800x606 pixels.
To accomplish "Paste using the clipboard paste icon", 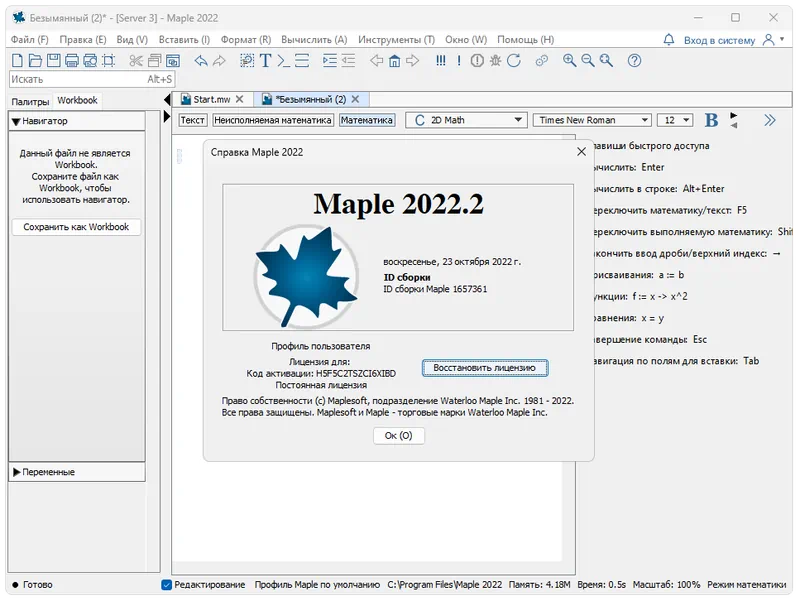I will point(173,61).
